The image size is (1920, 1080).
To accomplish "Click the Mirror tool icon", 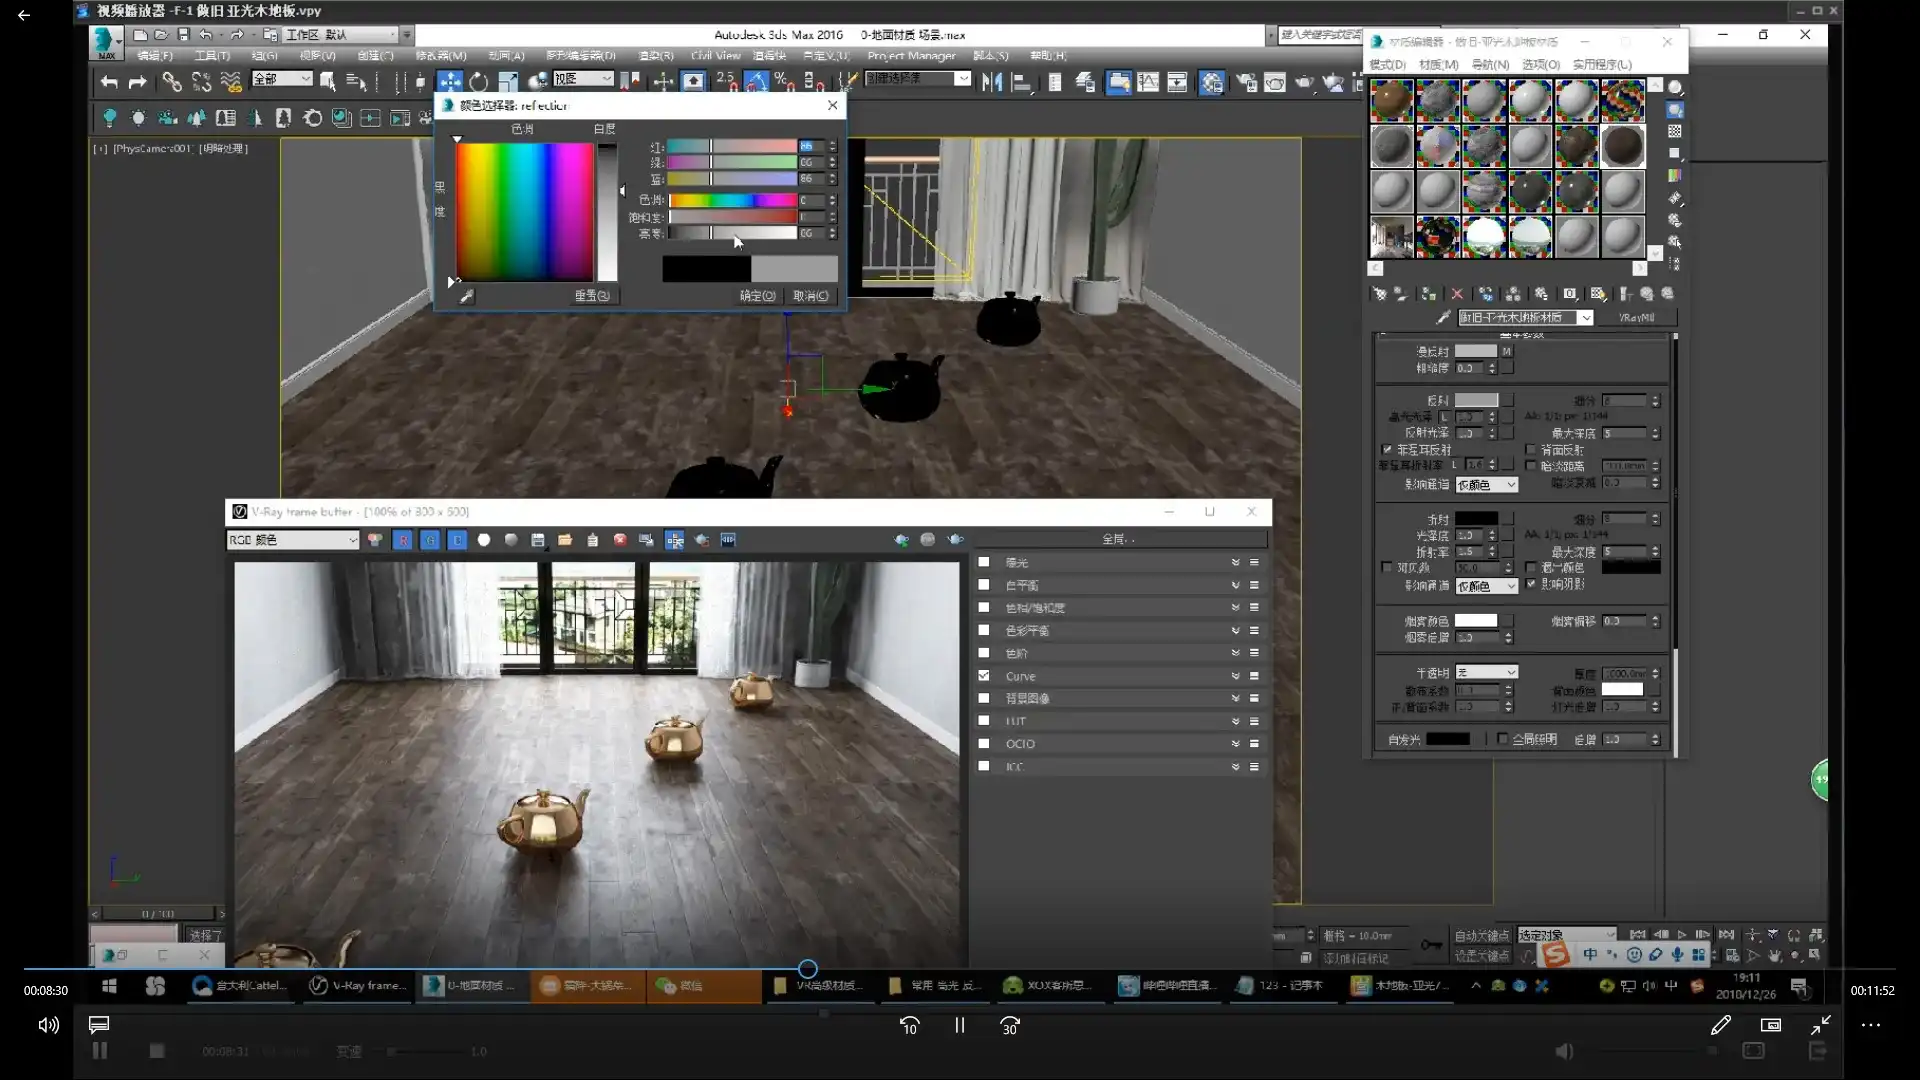I will 992,82.
